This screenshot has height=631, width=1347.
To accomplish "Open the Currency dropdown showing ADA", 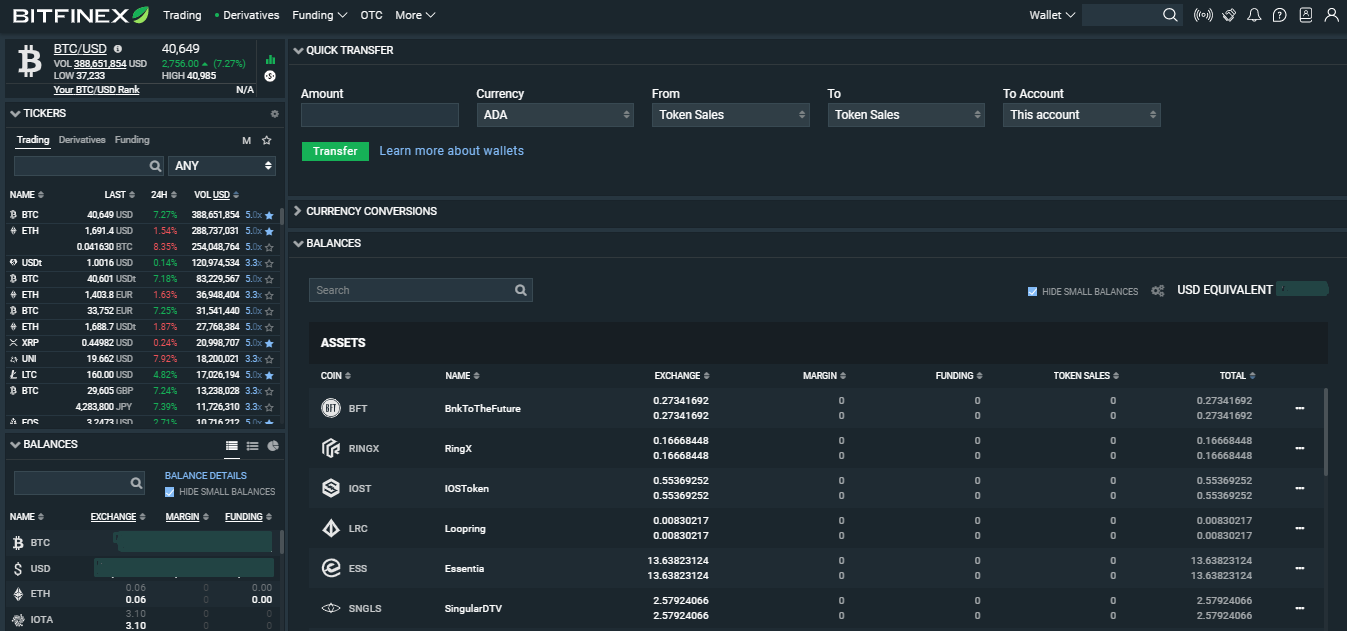I will (x=555, y=115).
